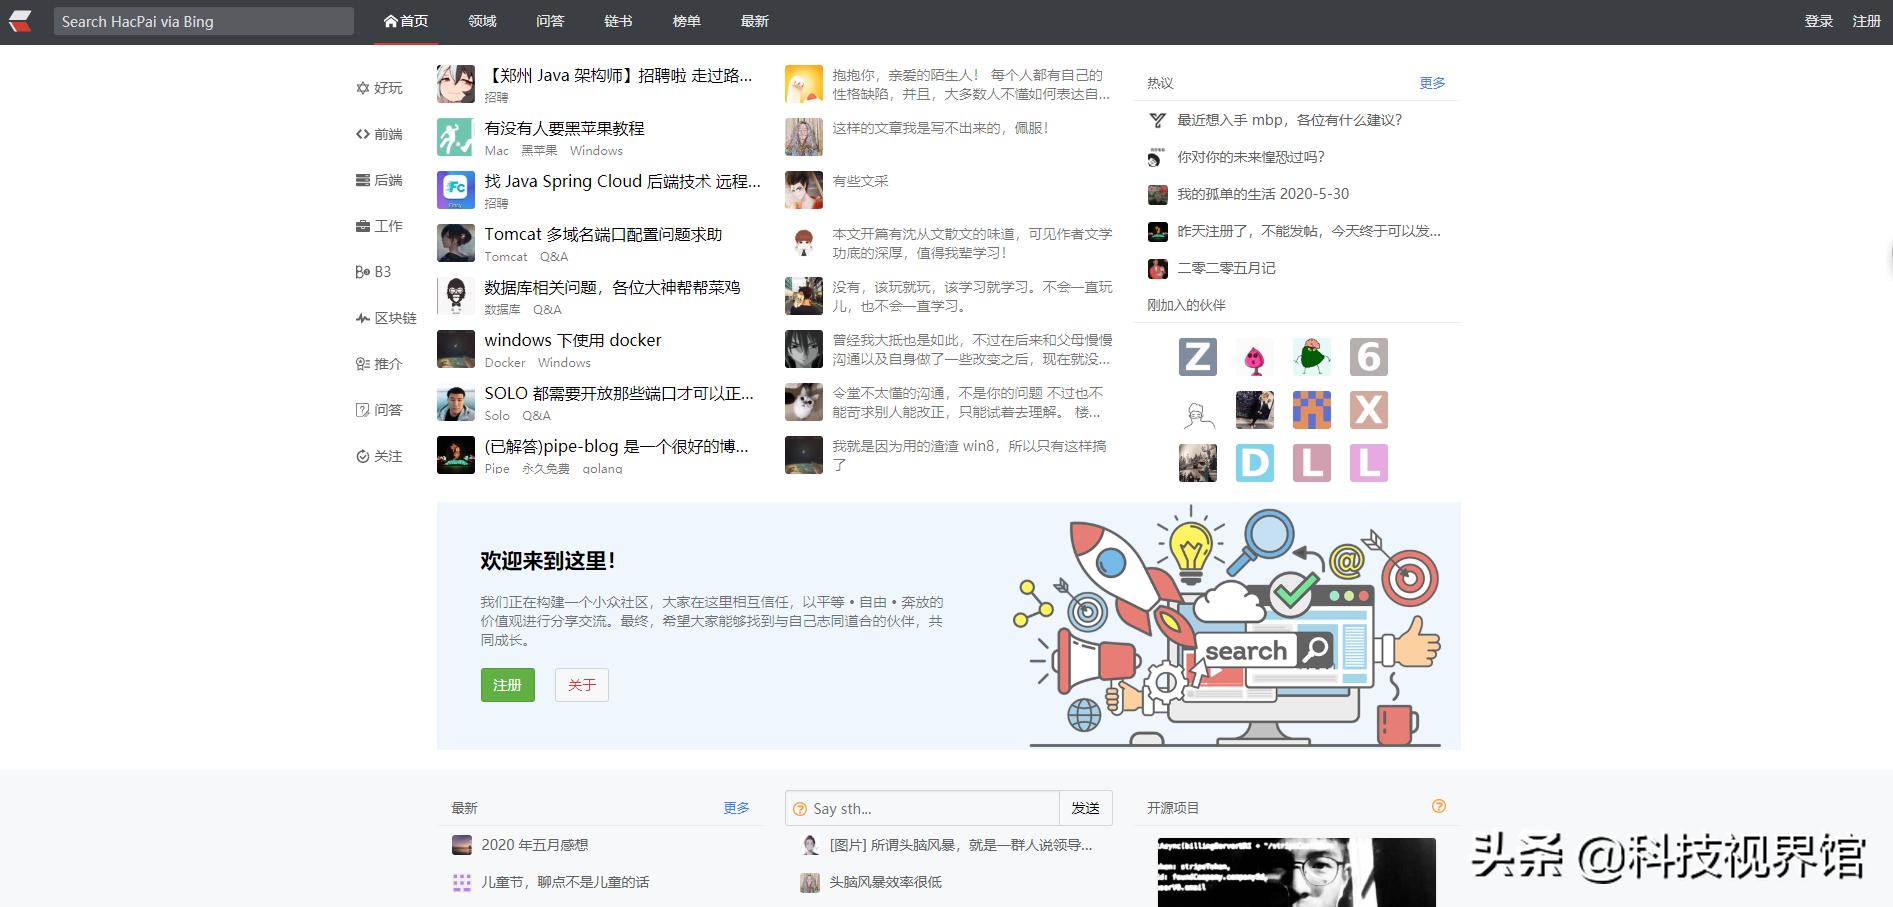Click the Search HacPai via Bing field
1893x907 pixels.
point(203,20)
